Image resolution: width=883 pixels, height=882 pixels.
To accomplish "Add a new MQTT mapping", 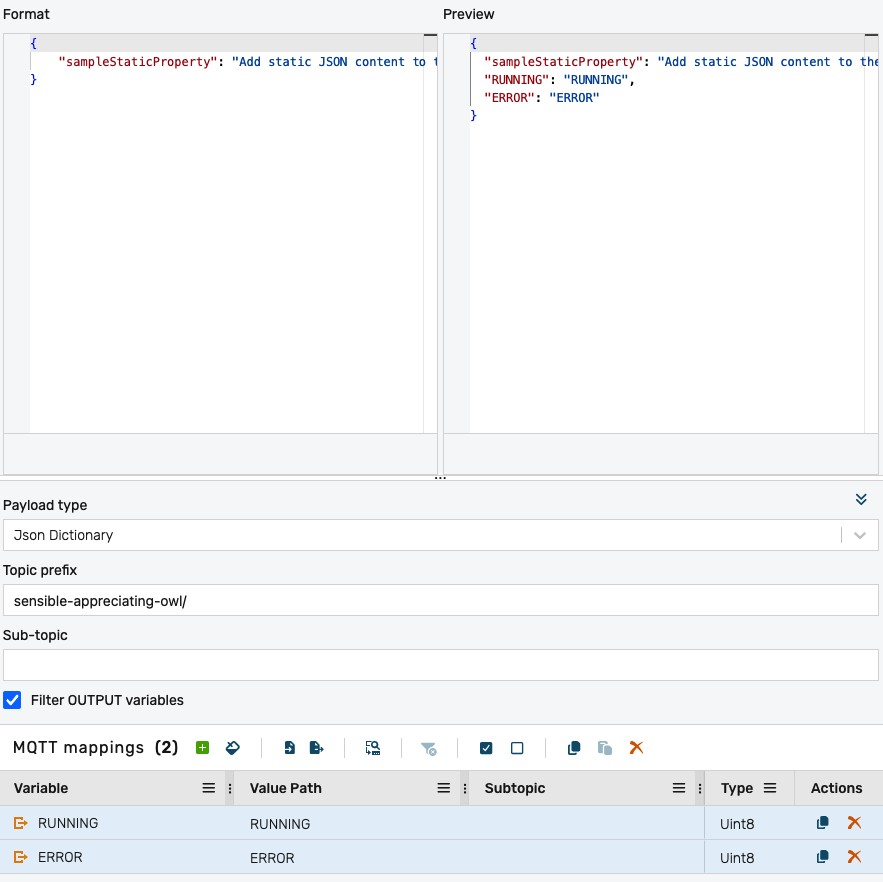I will pyautogui.click(x=201, y=748).
